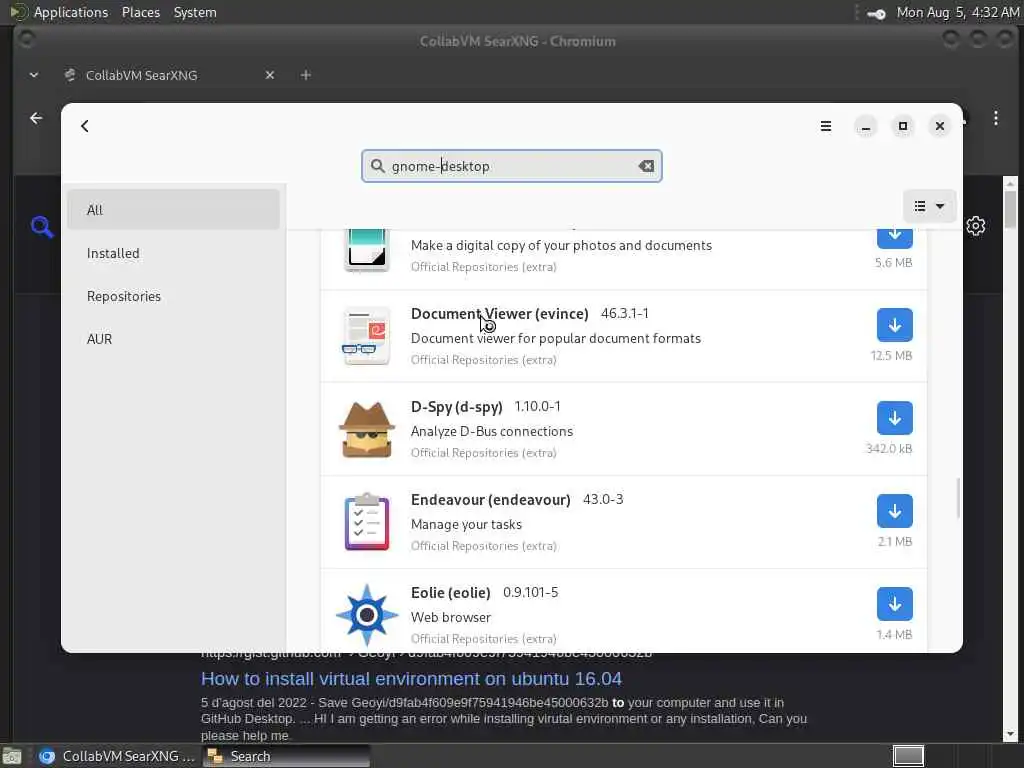The image size is (1024, 768).
Task: Switch to Search taskbar item
Action: click(286, 756)
